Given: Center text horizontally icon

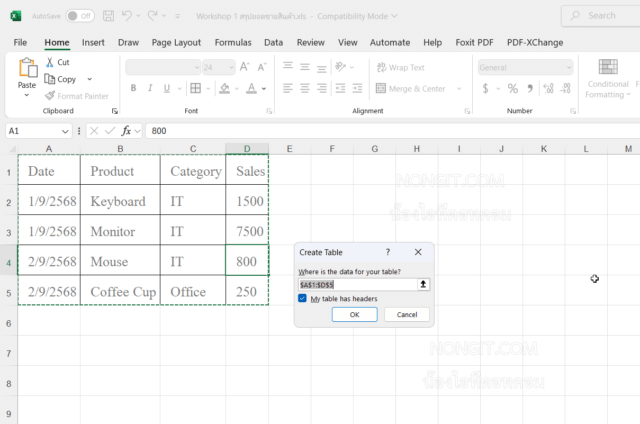Looking at the screenshot, I should (x=304, y=88).
